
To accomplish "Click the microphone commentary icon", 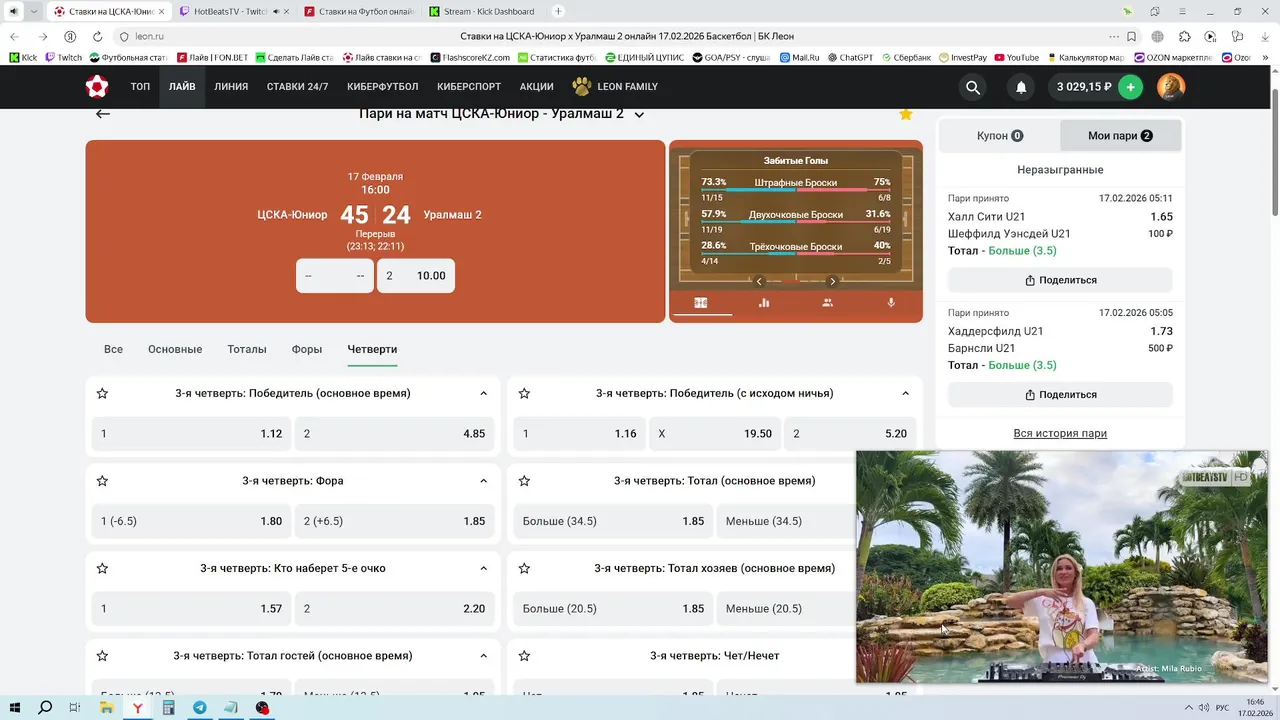I will pos(891,303).
